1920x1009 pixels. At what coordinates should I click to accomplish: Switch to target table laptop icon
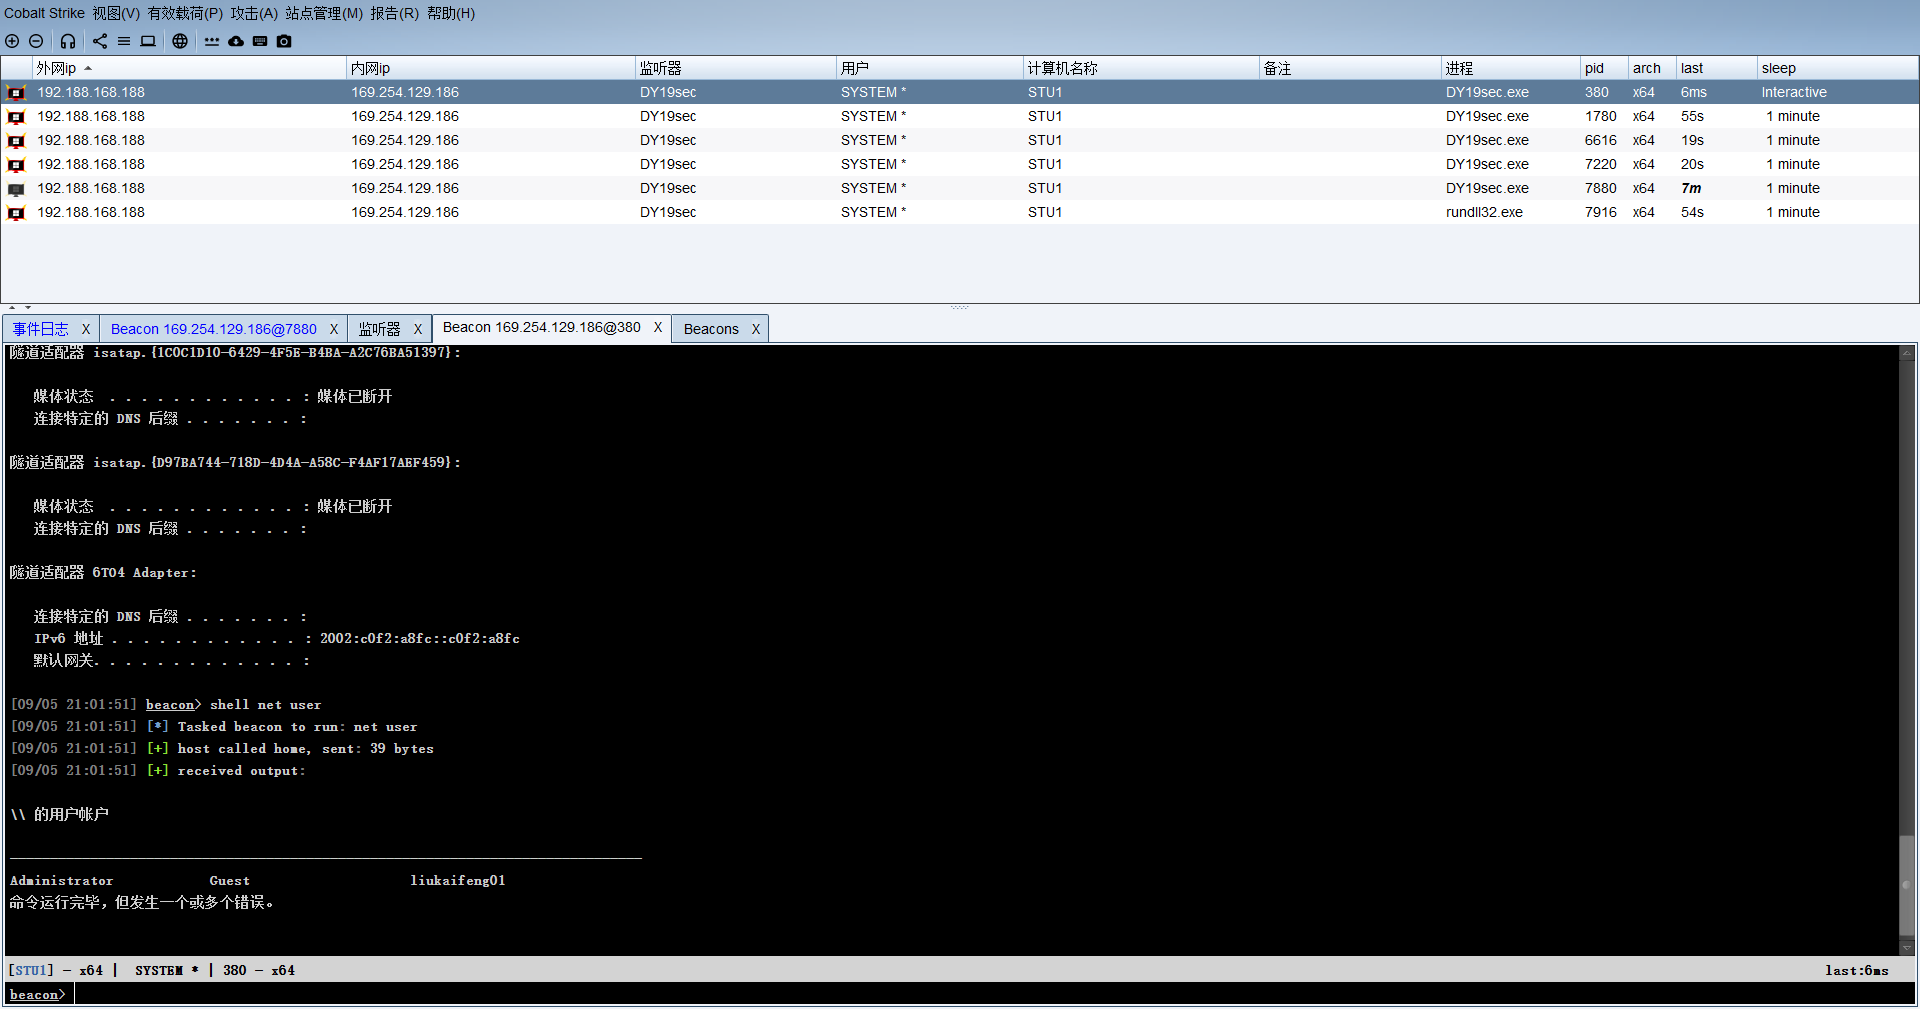148,41
